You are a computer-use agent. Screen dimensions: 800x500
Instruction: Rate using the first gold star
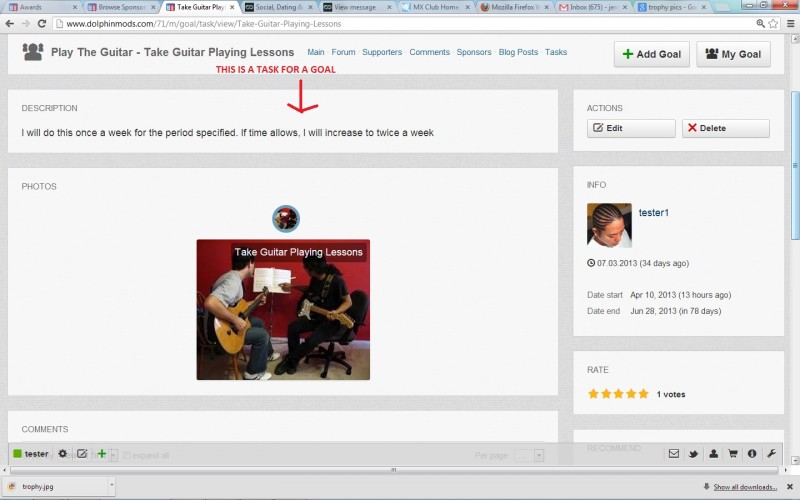coord(593,393)
